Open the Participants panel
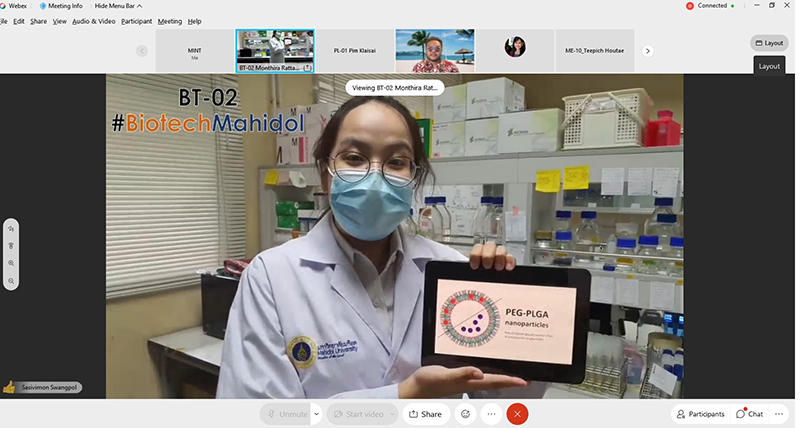The height and width of the screenshot is (428, 800). pos(700,414)
